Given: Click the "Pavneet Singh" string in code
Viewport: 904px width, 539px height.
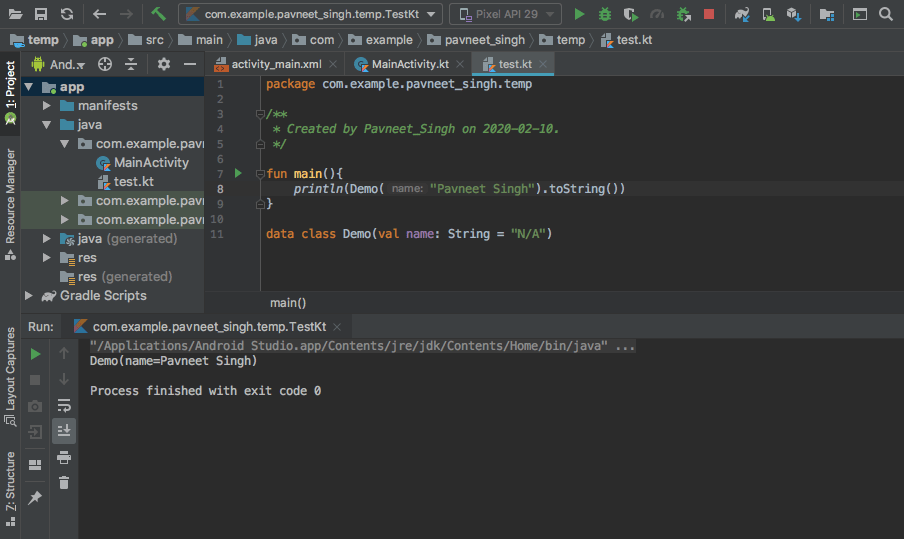Looking at the screenshot, I should (x=483, y=189).
